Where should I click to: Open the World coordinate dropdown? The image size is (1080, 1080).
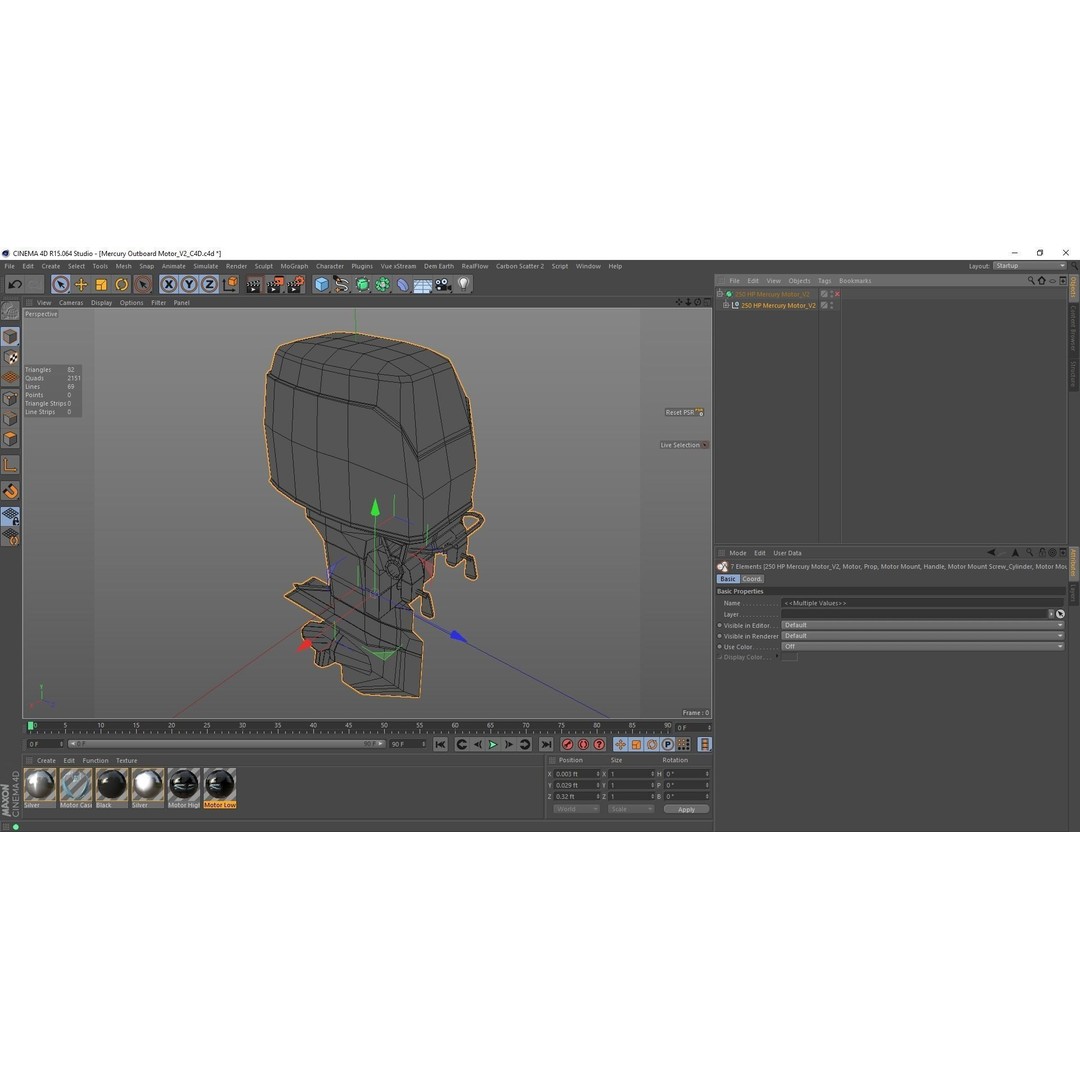pos(576,809)
